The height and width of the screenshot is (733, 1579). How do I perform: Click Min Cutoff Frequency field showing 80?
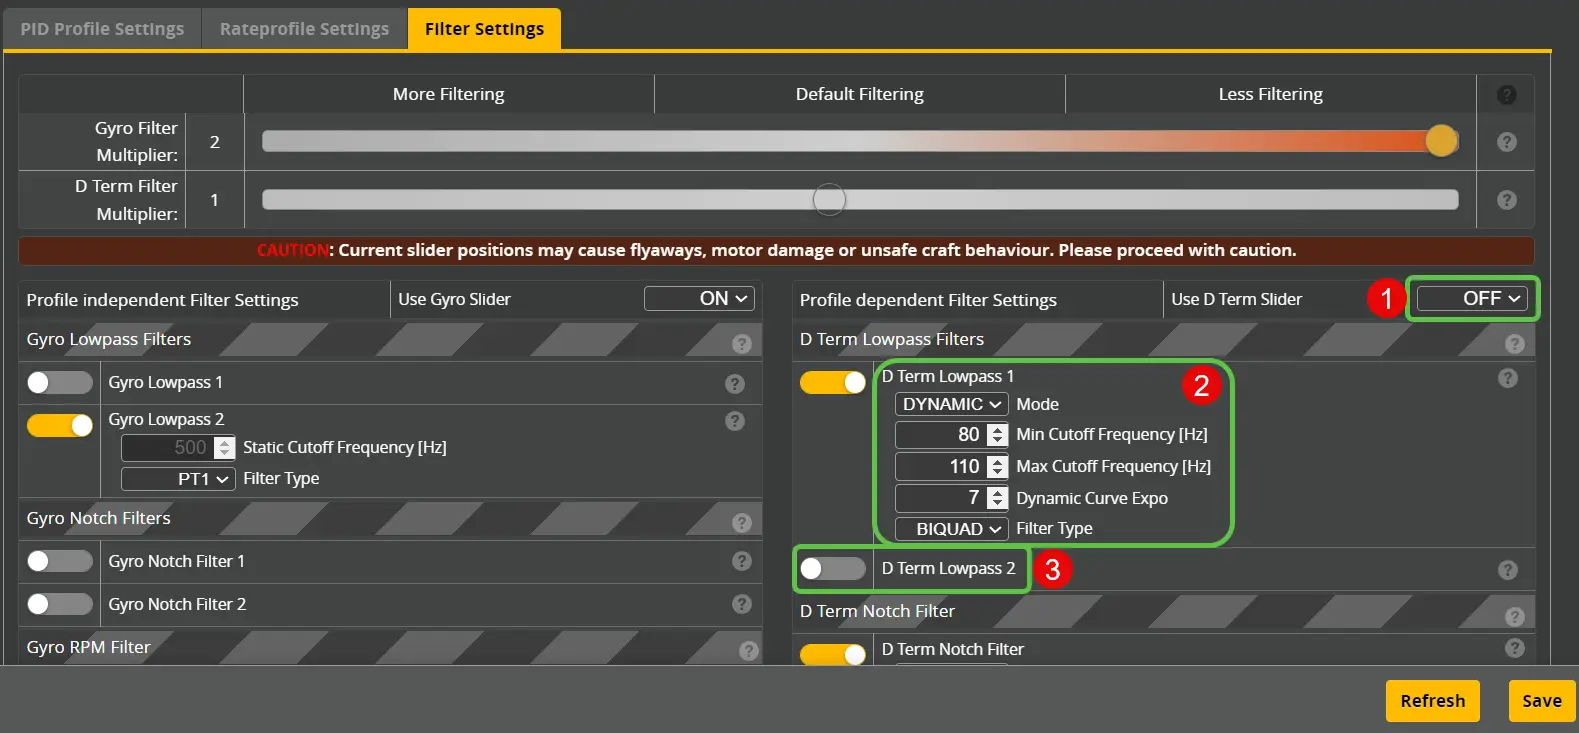tap(951, 435)
